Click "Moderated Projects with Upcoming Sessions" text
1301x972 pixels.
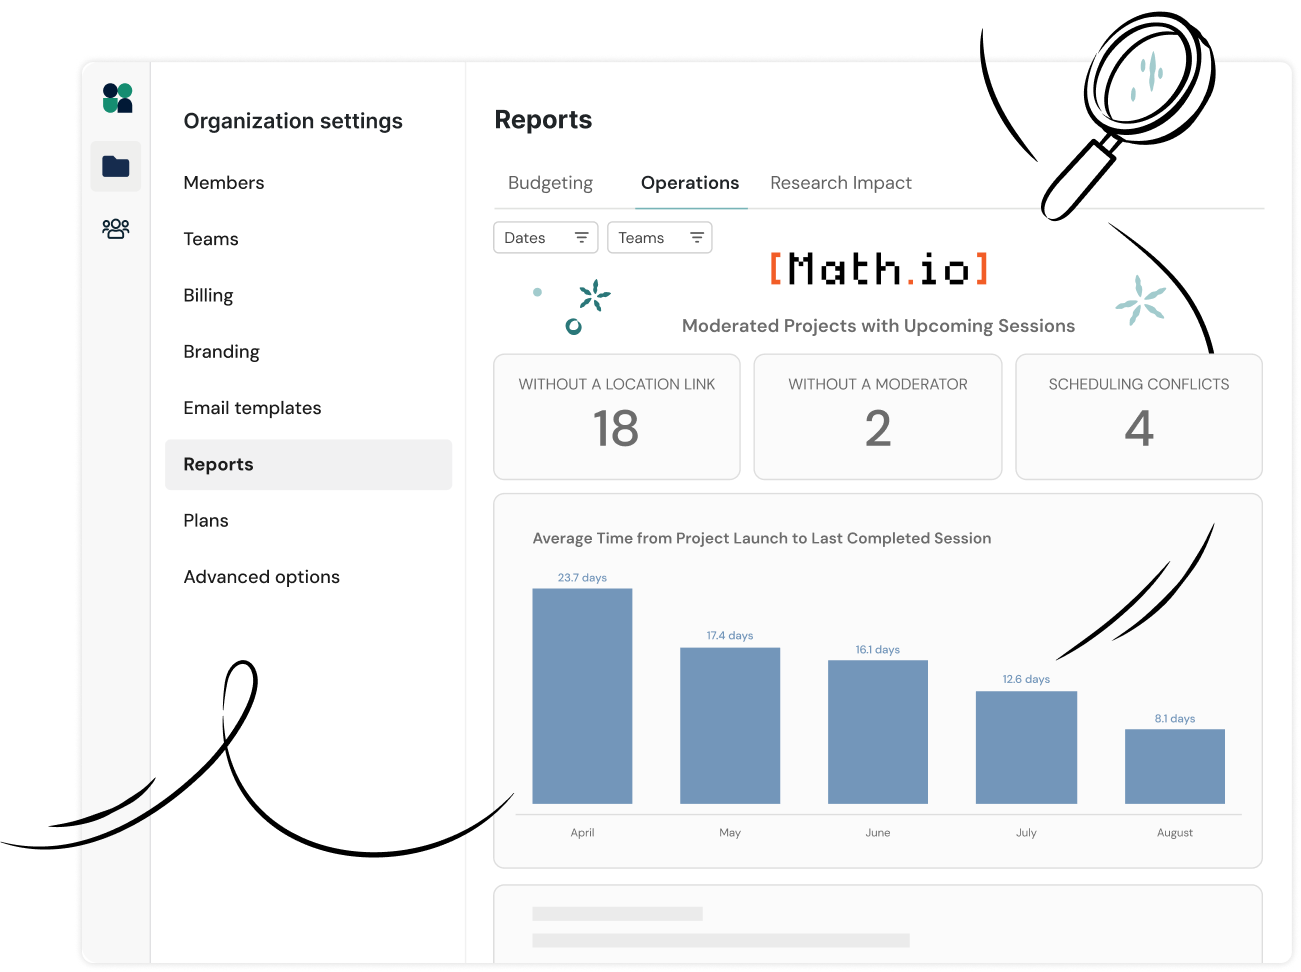[878, 326]
